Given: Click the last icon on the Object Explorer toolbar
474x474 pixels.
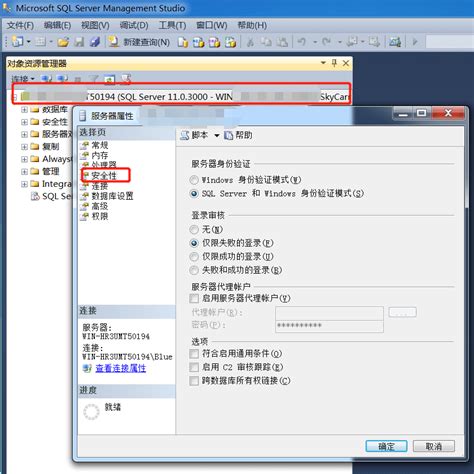Looking at the screenshot, I should pos(126,79).
